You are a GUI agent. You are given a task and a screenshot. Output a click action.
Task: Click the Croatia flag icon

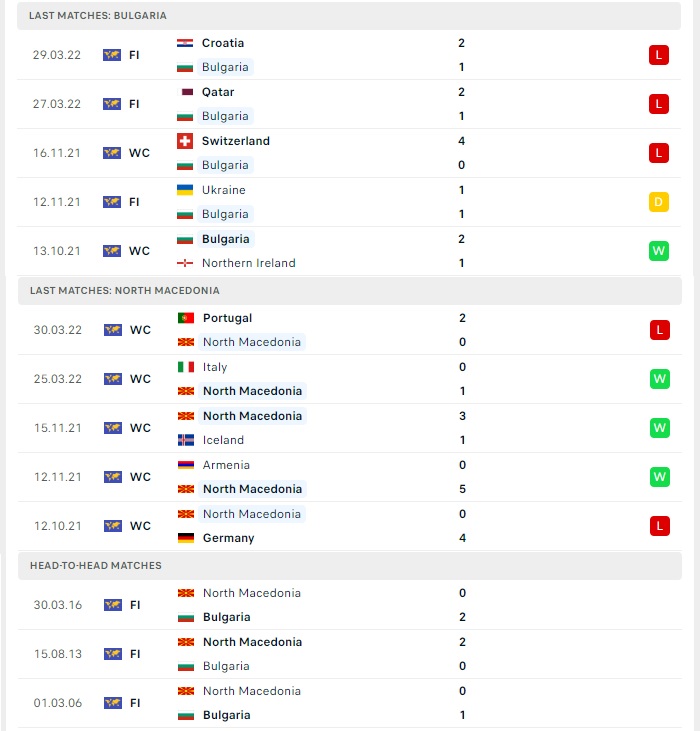185,43
